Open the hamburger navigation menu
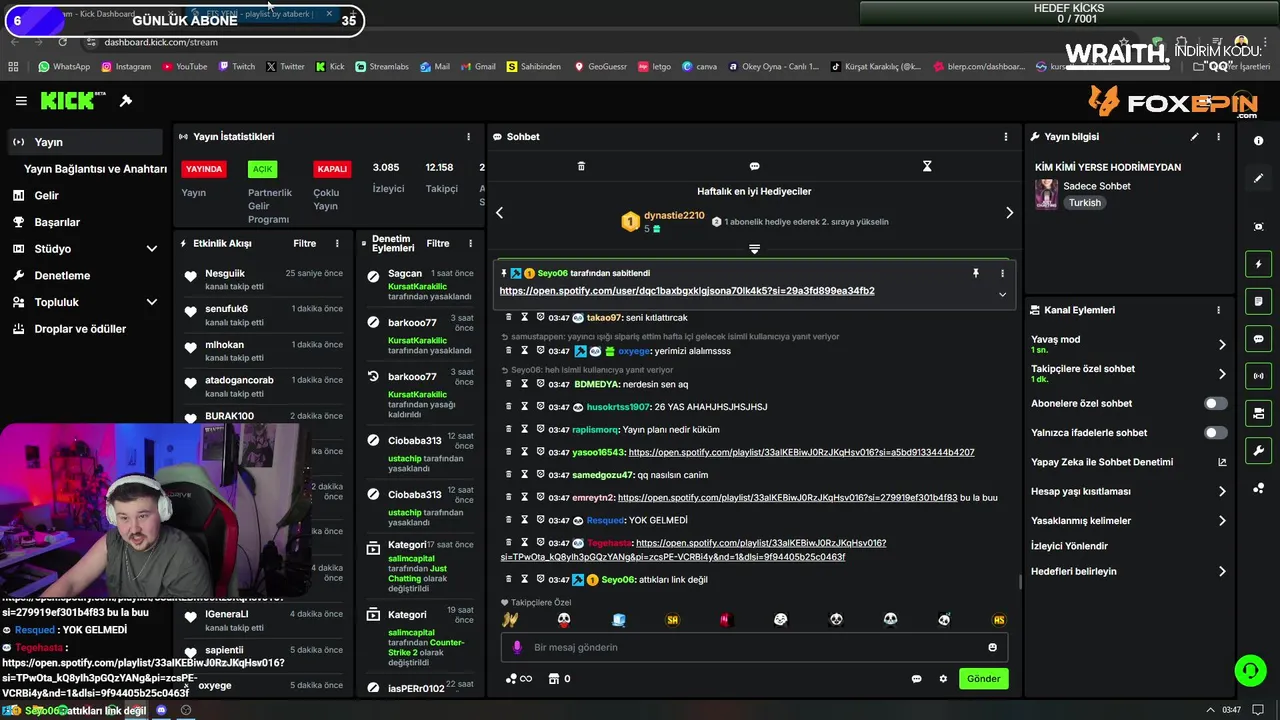The width and height of the screenshot is (1280, 720). click(21, 101)
